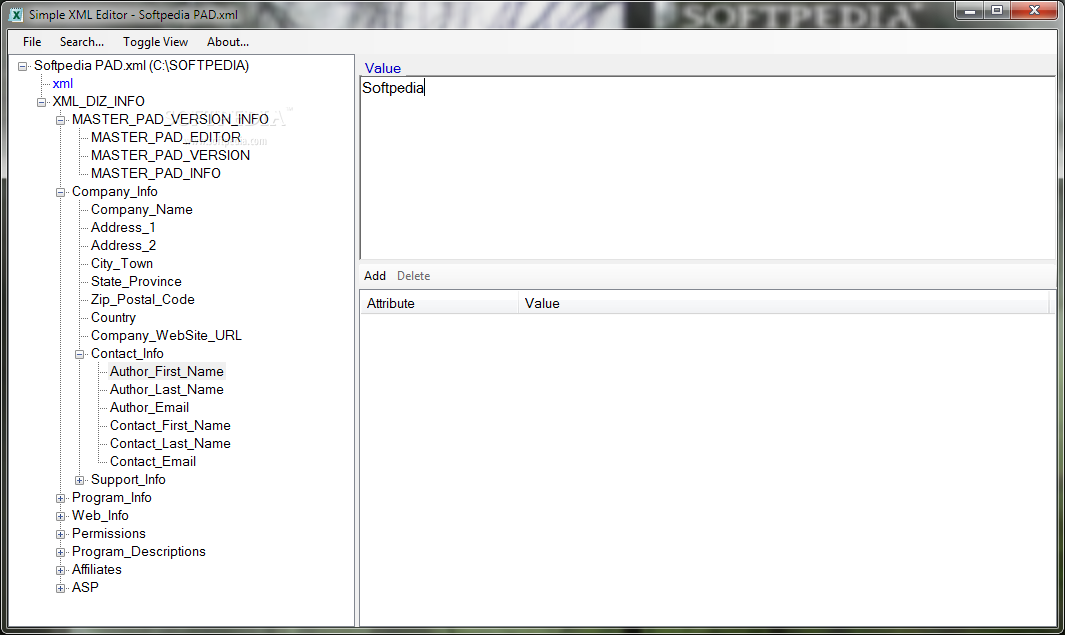Expand the Web_Info node
Viewport: 1065px width, 635px height.
pyautogui.click(x=60, y=517)
